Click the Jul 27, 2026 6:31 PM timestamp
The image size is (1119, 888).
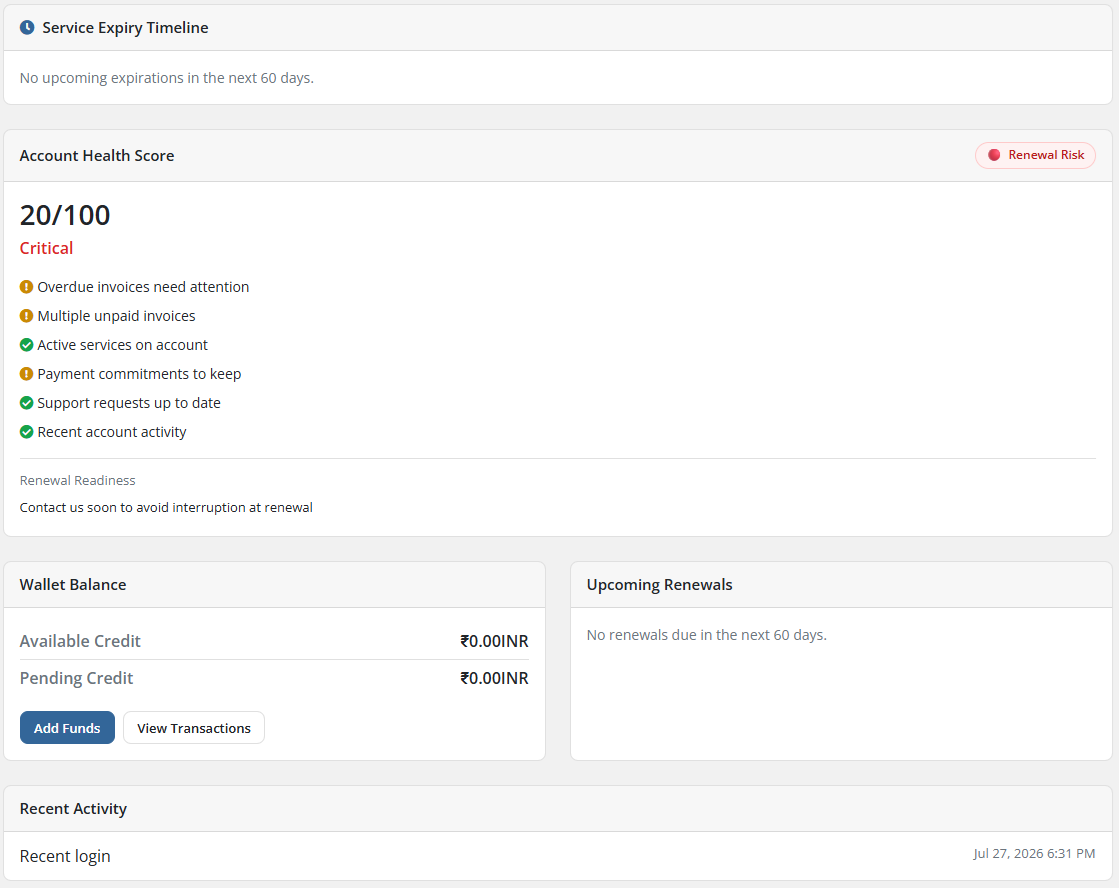1034,854
